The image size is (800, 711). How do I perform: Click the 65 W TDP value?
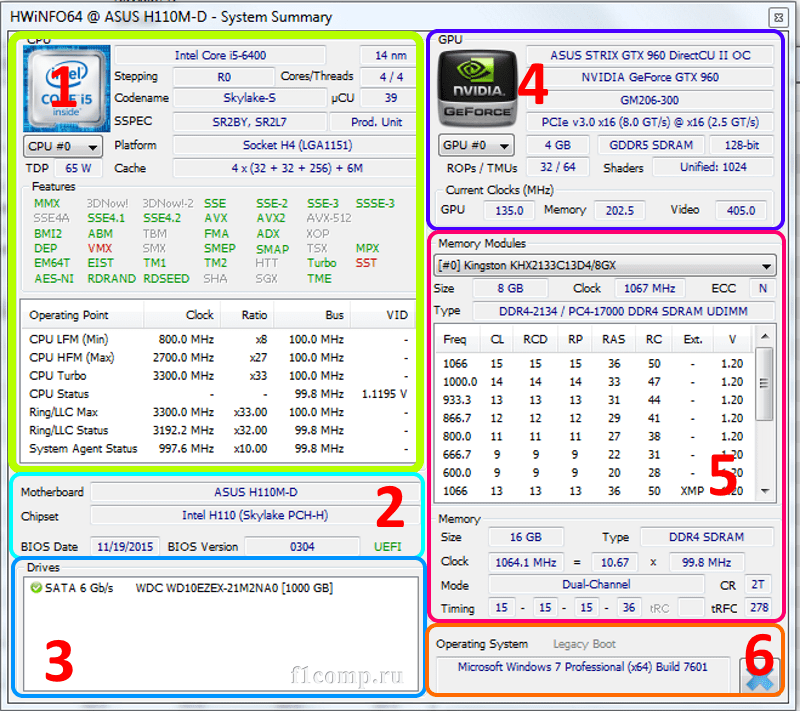pos(78,168)
